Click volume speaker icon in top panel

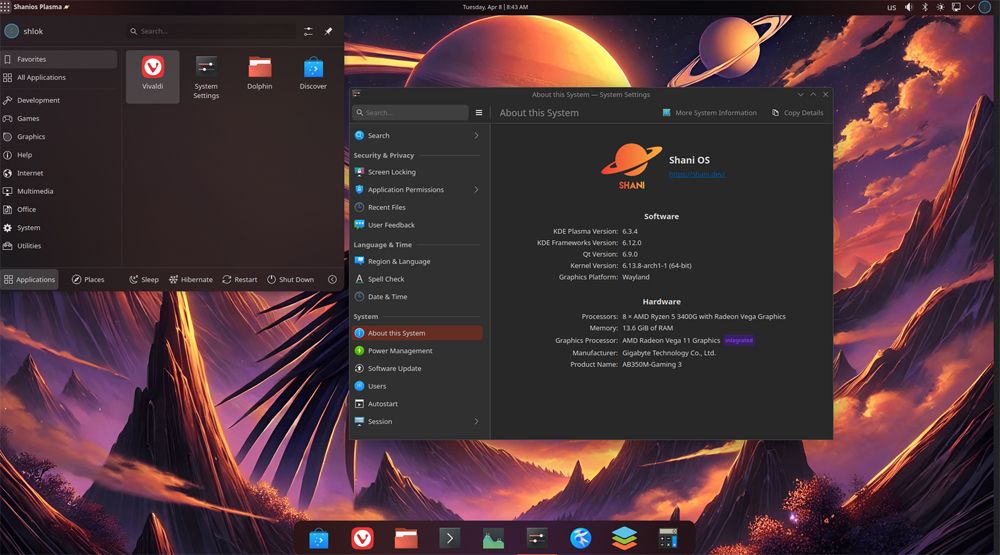pos(908,7)
